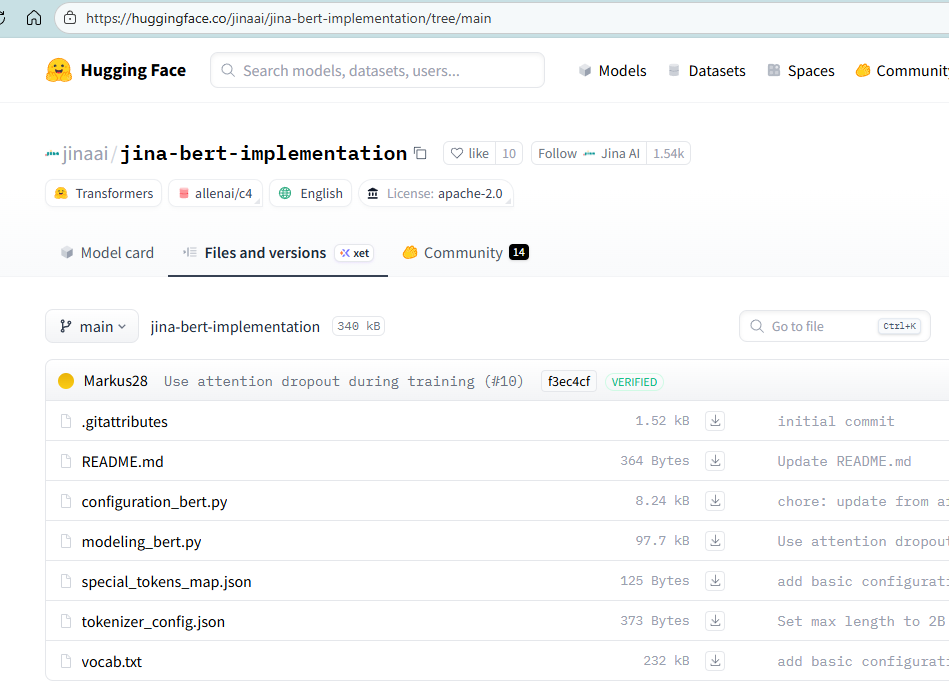
Task: Click the xet badge
Action: (355, 253)
